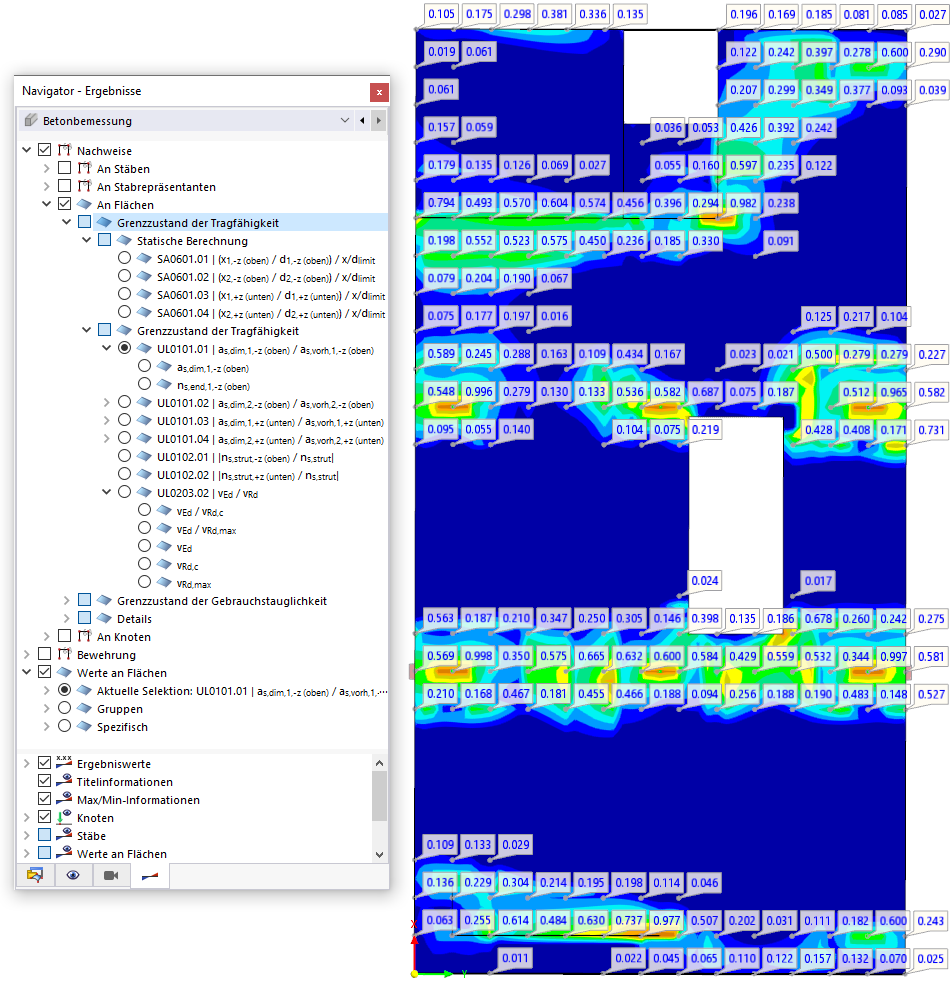Click the Spezifisch surface icon
The width and height of the screenshot is (952, 984).
tap(84, 727)
